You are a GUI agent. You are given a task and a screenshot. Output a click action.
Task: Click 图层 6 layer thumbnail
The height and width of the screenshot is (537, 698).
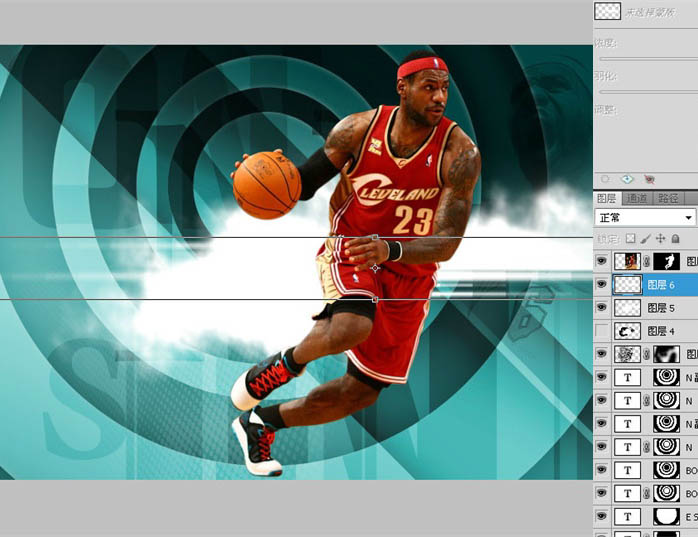(x=627, y=285)
